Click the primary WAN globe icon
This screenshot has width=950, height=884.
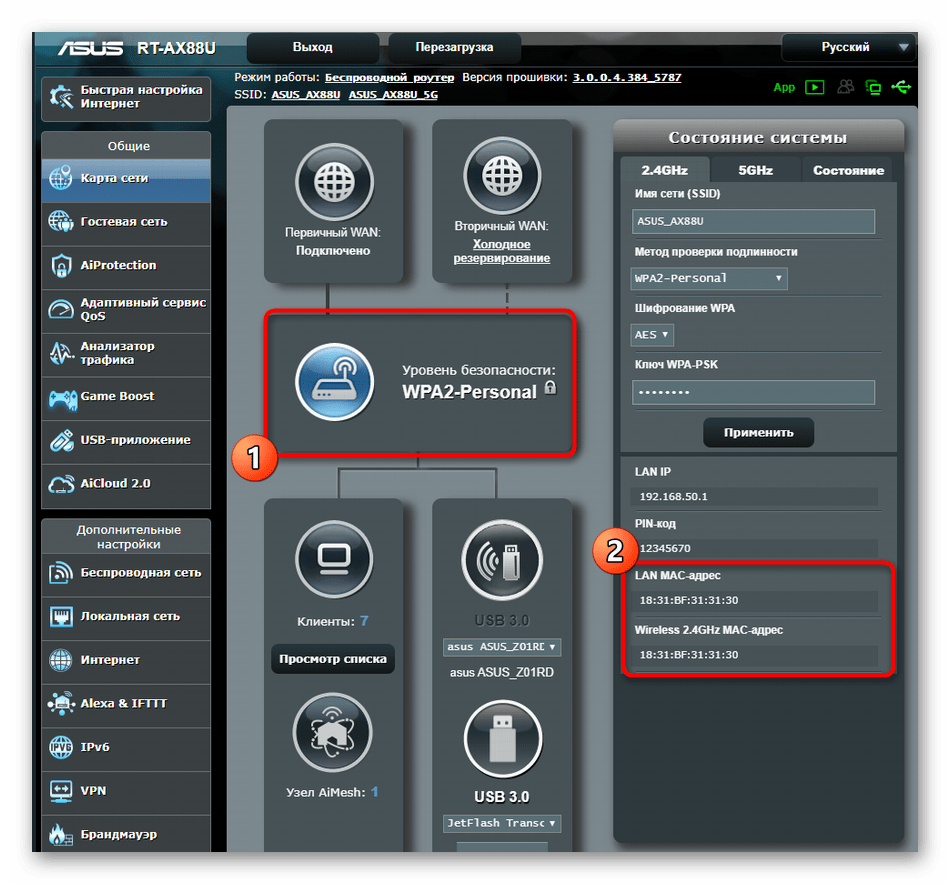point(333,182)
